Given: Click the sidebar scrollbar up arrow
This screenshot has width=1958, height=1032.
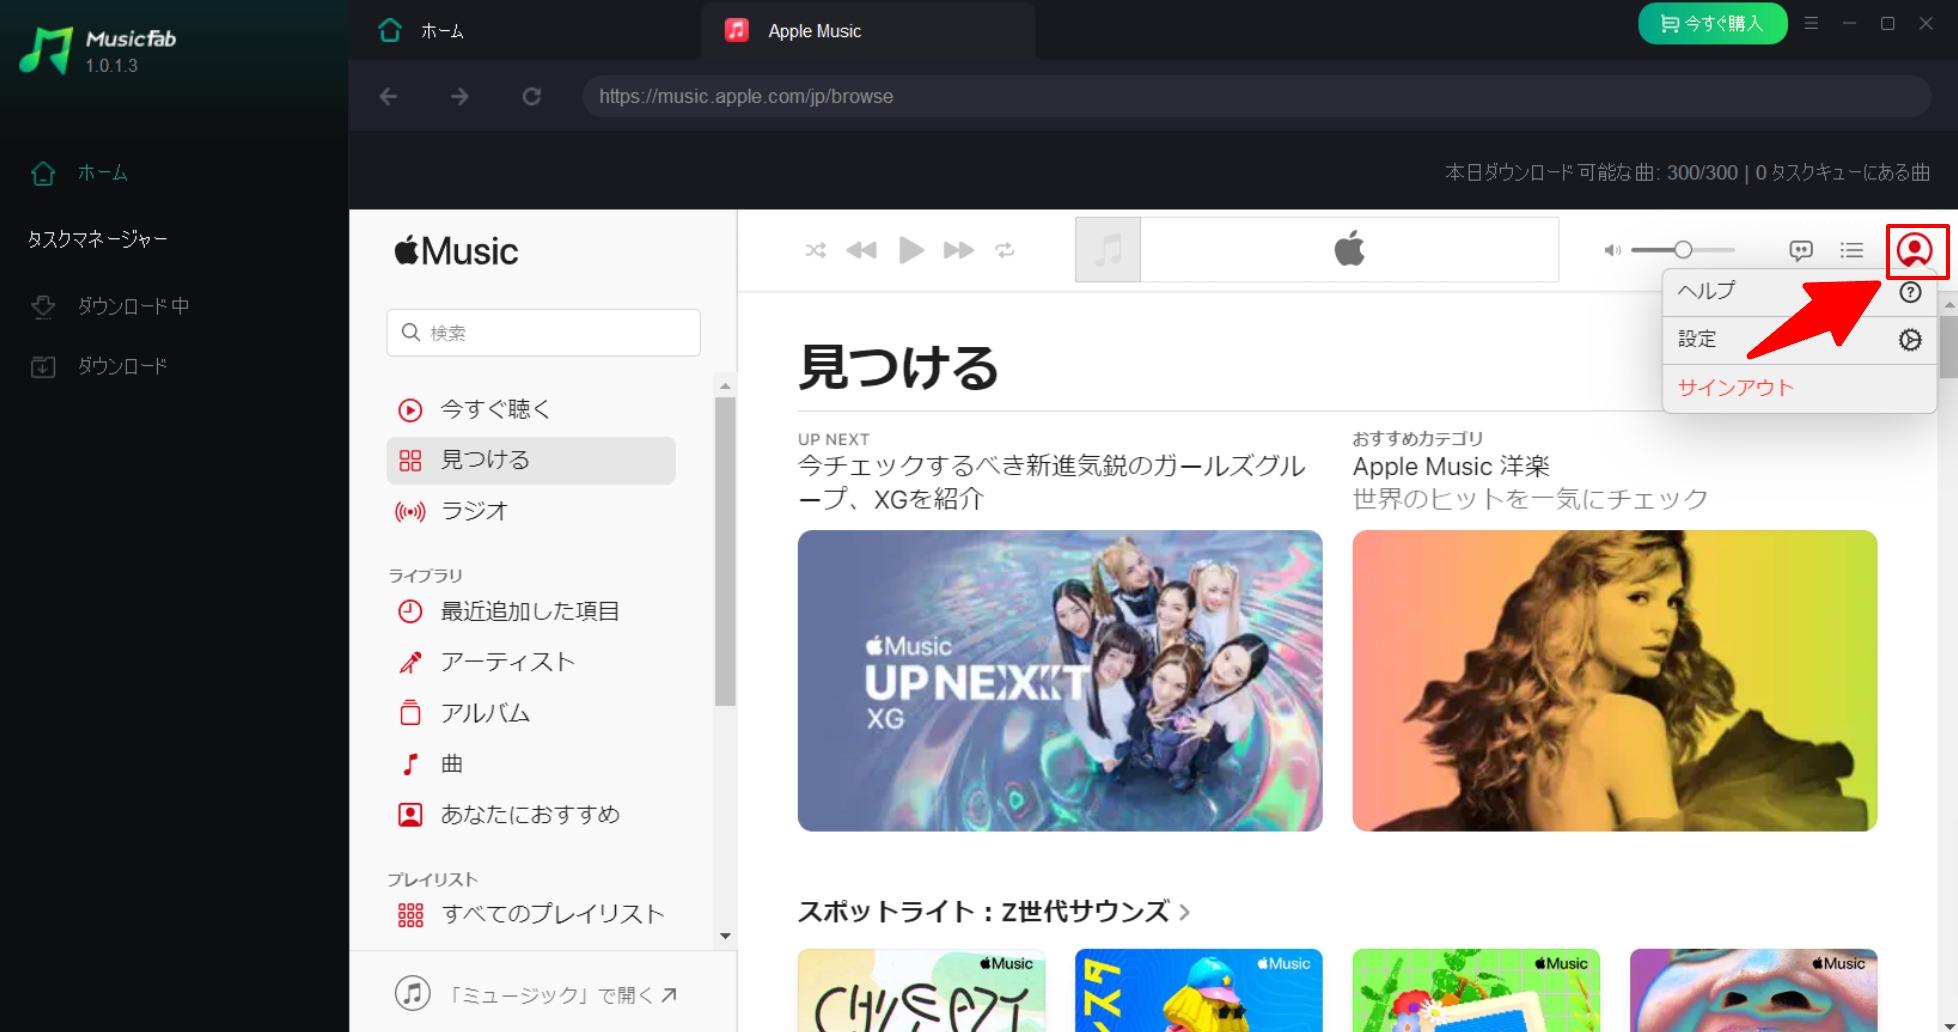Looking at the screenshot, I should pos(726,385).
